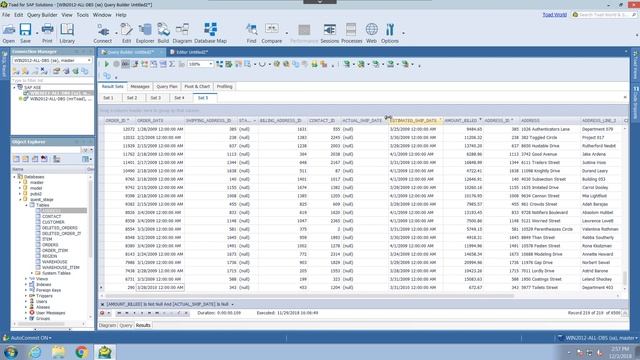Viewport: 640px width, 360px height.
Task: Click the Edit toolbar icon
Action: [127, 33]
